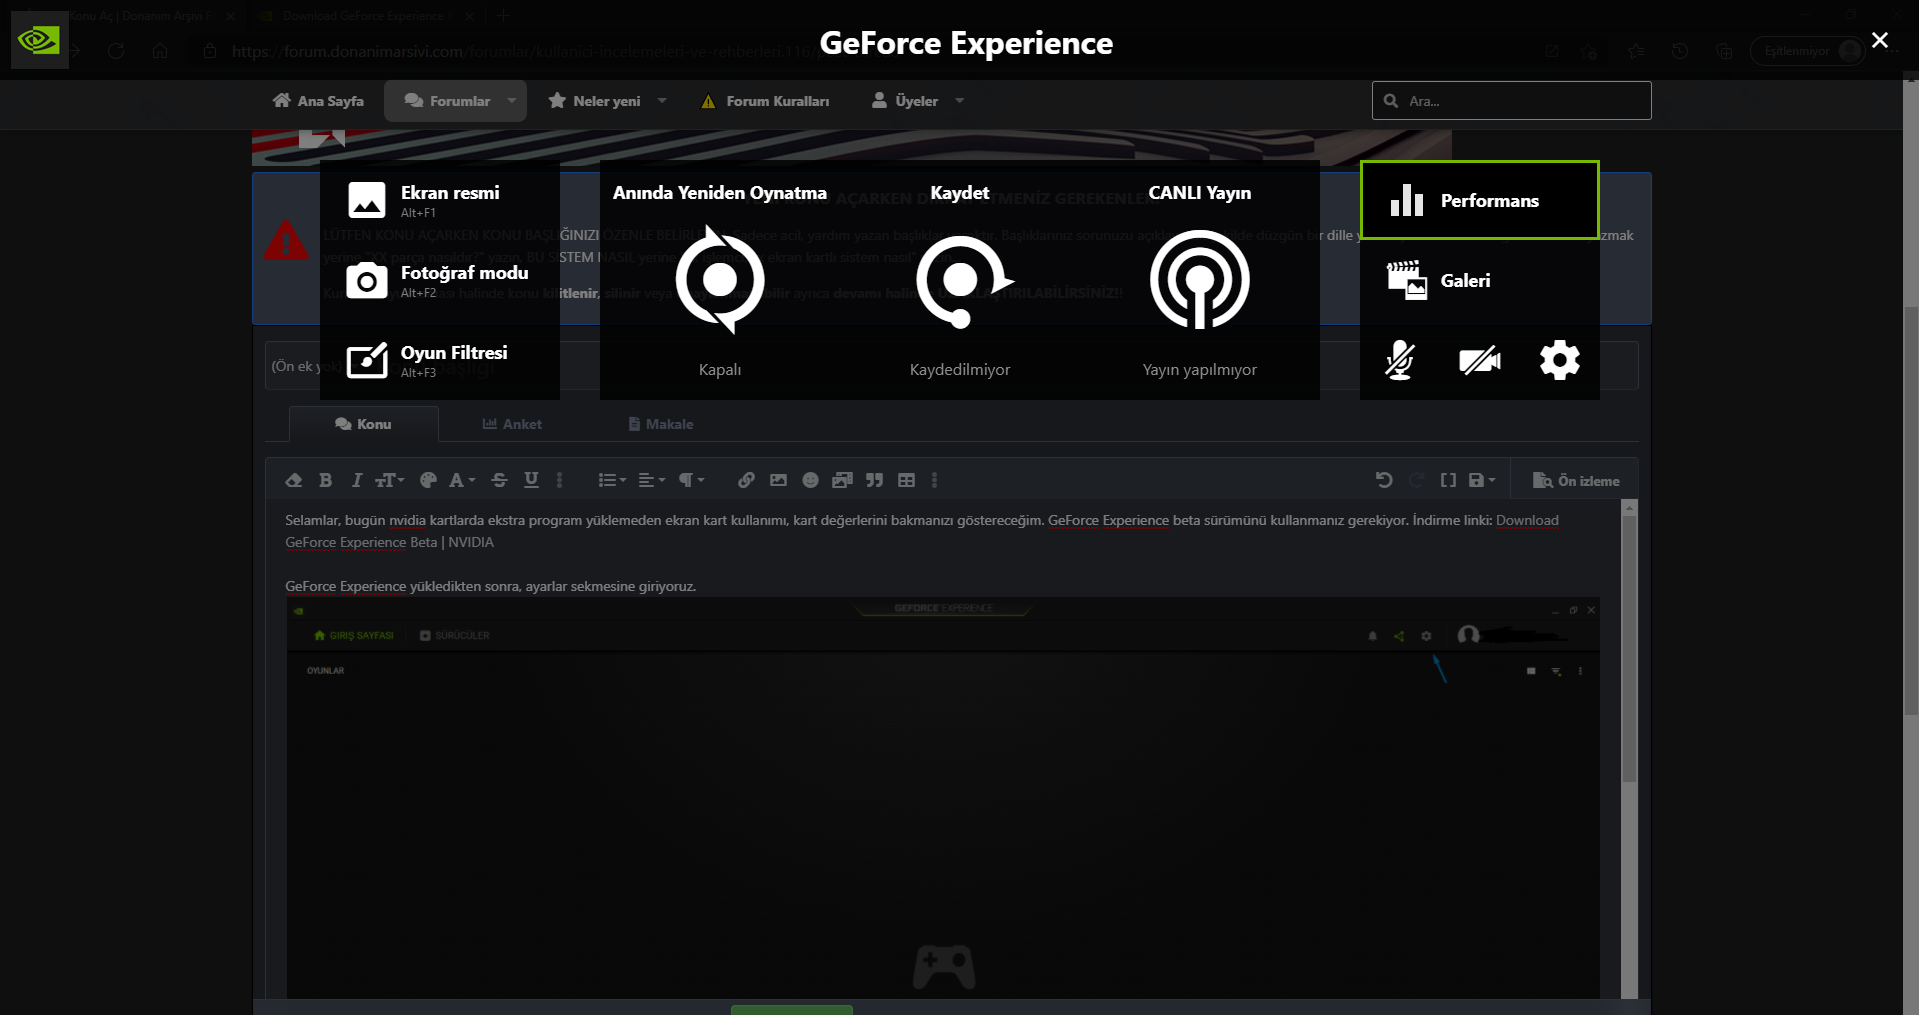This screenshot has width=1919, height=1015.
Task: Show more text formatting options
Action: click(560, 480)
